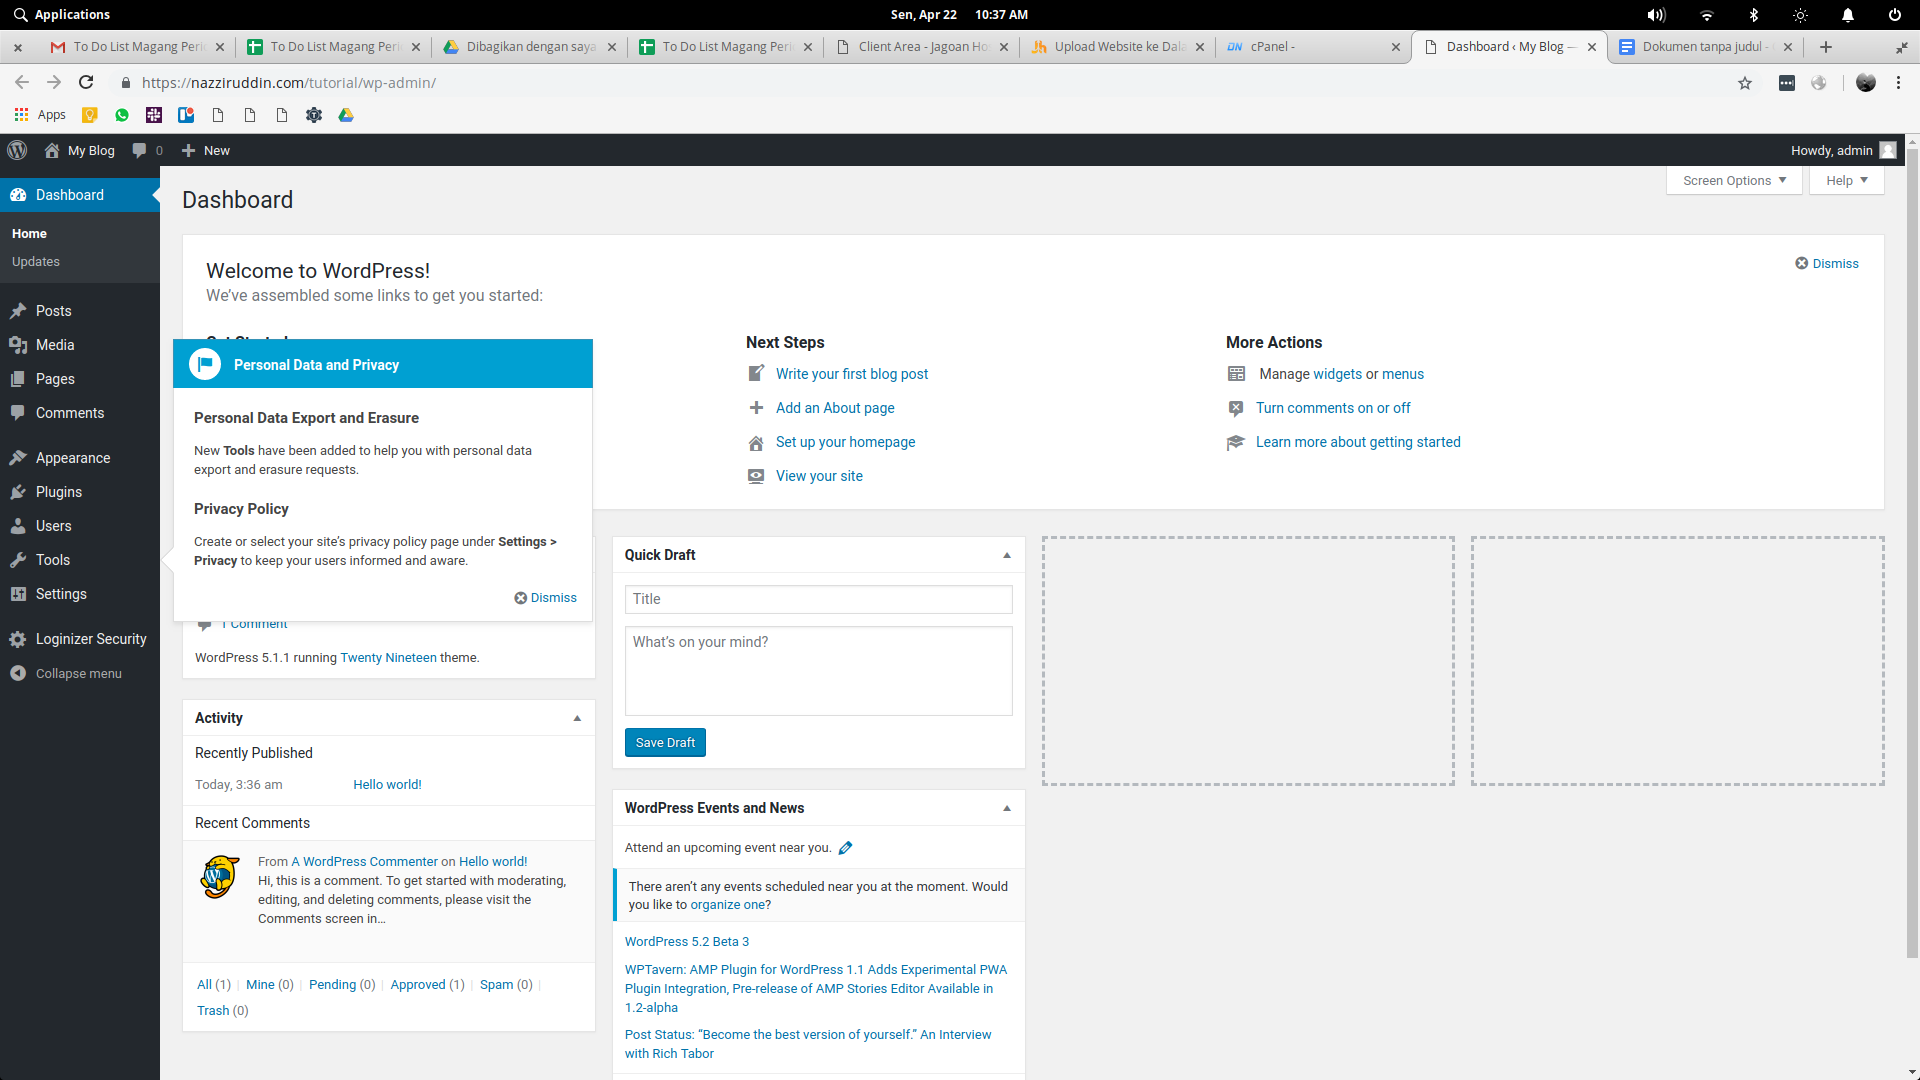This screenshot has height=1080, width=1920.
Task: Click the Howdy, admin account menu
Action: click(x=1843, y=150)
